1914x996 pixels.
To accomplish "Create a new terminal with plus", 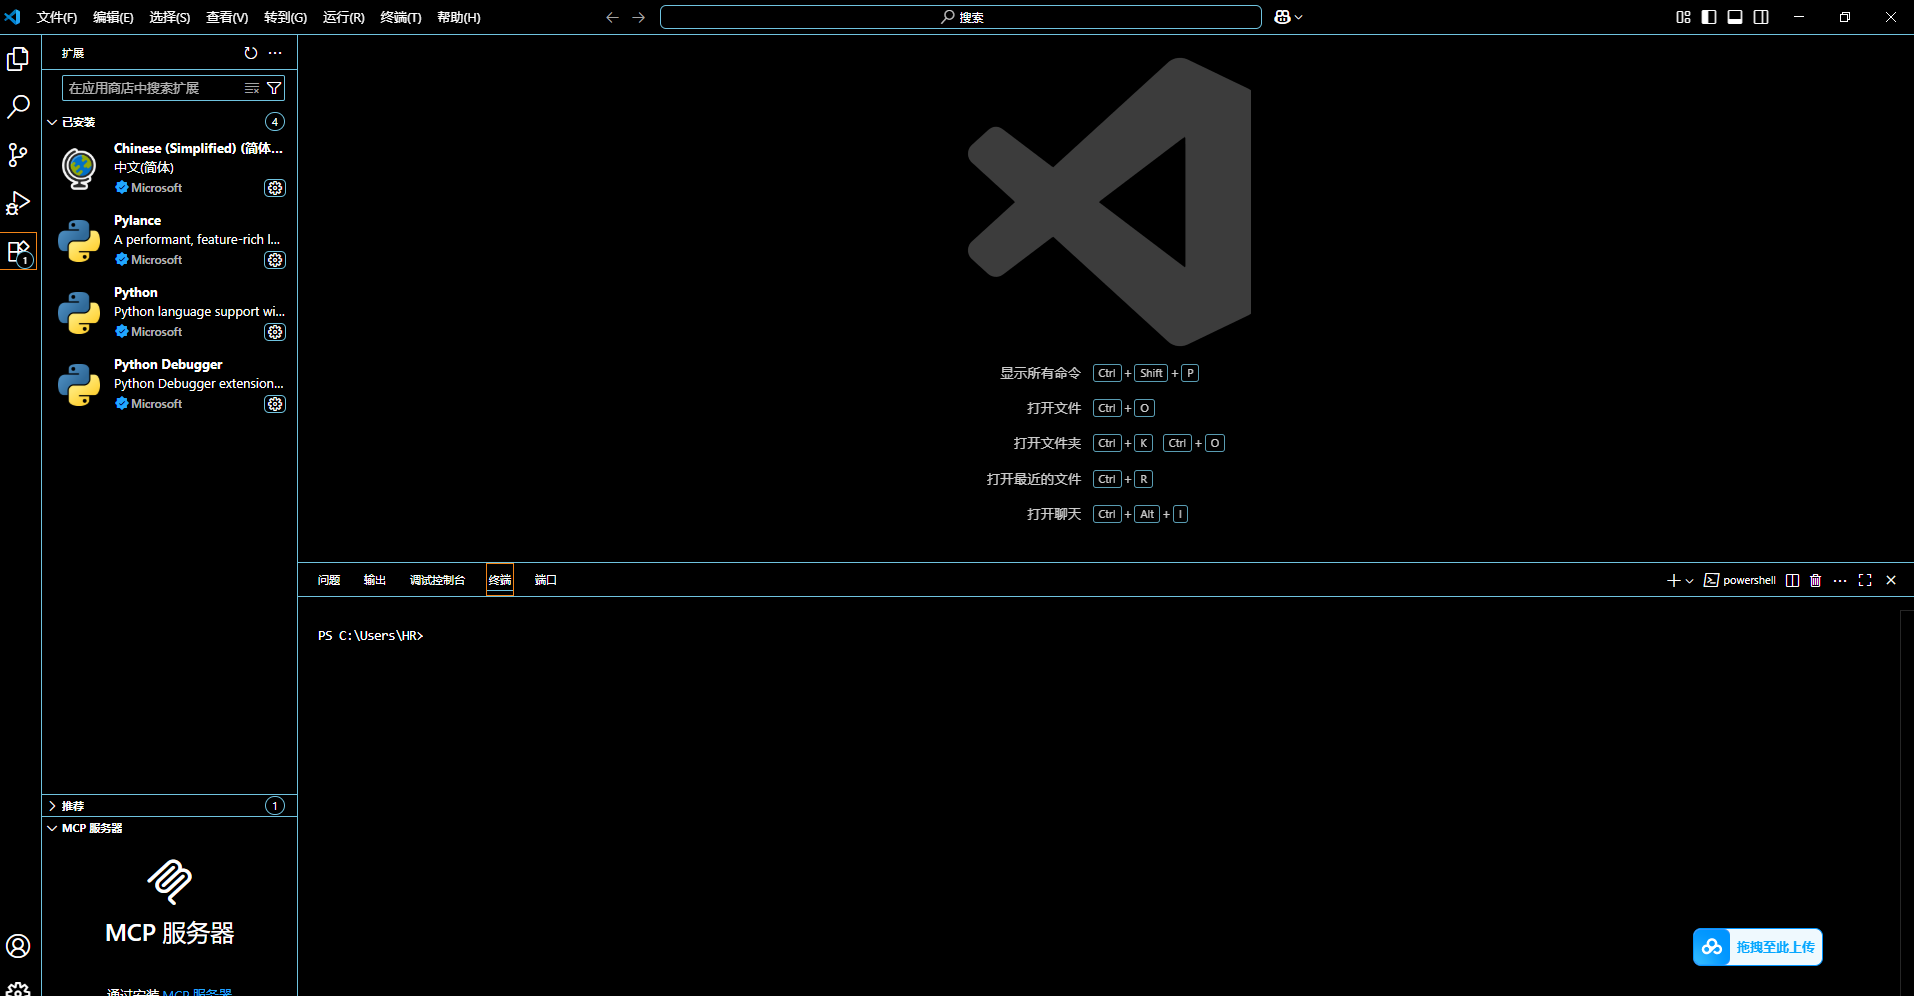I will pyautogui.click(x=1673, y=580).
